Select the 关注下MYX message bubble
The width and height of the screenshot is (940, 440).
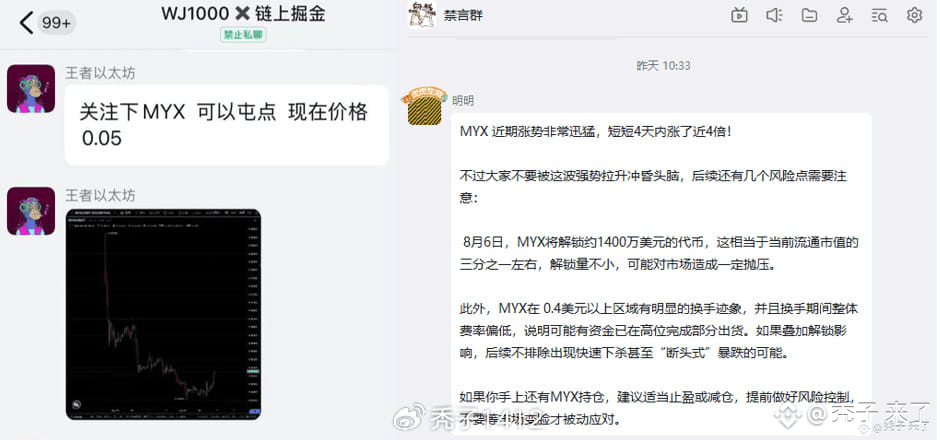tap(227, 125)
